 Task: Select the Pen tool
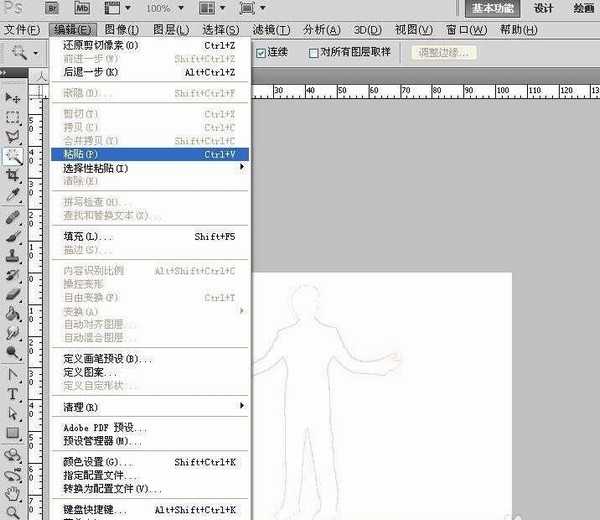coord(12,375)
